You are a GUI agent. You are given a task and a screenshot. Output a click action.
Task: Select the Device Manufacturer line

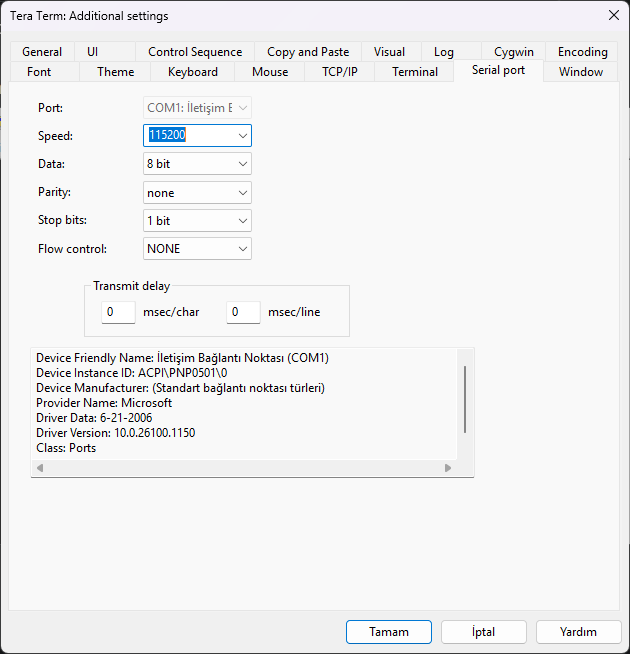[180, 388]
